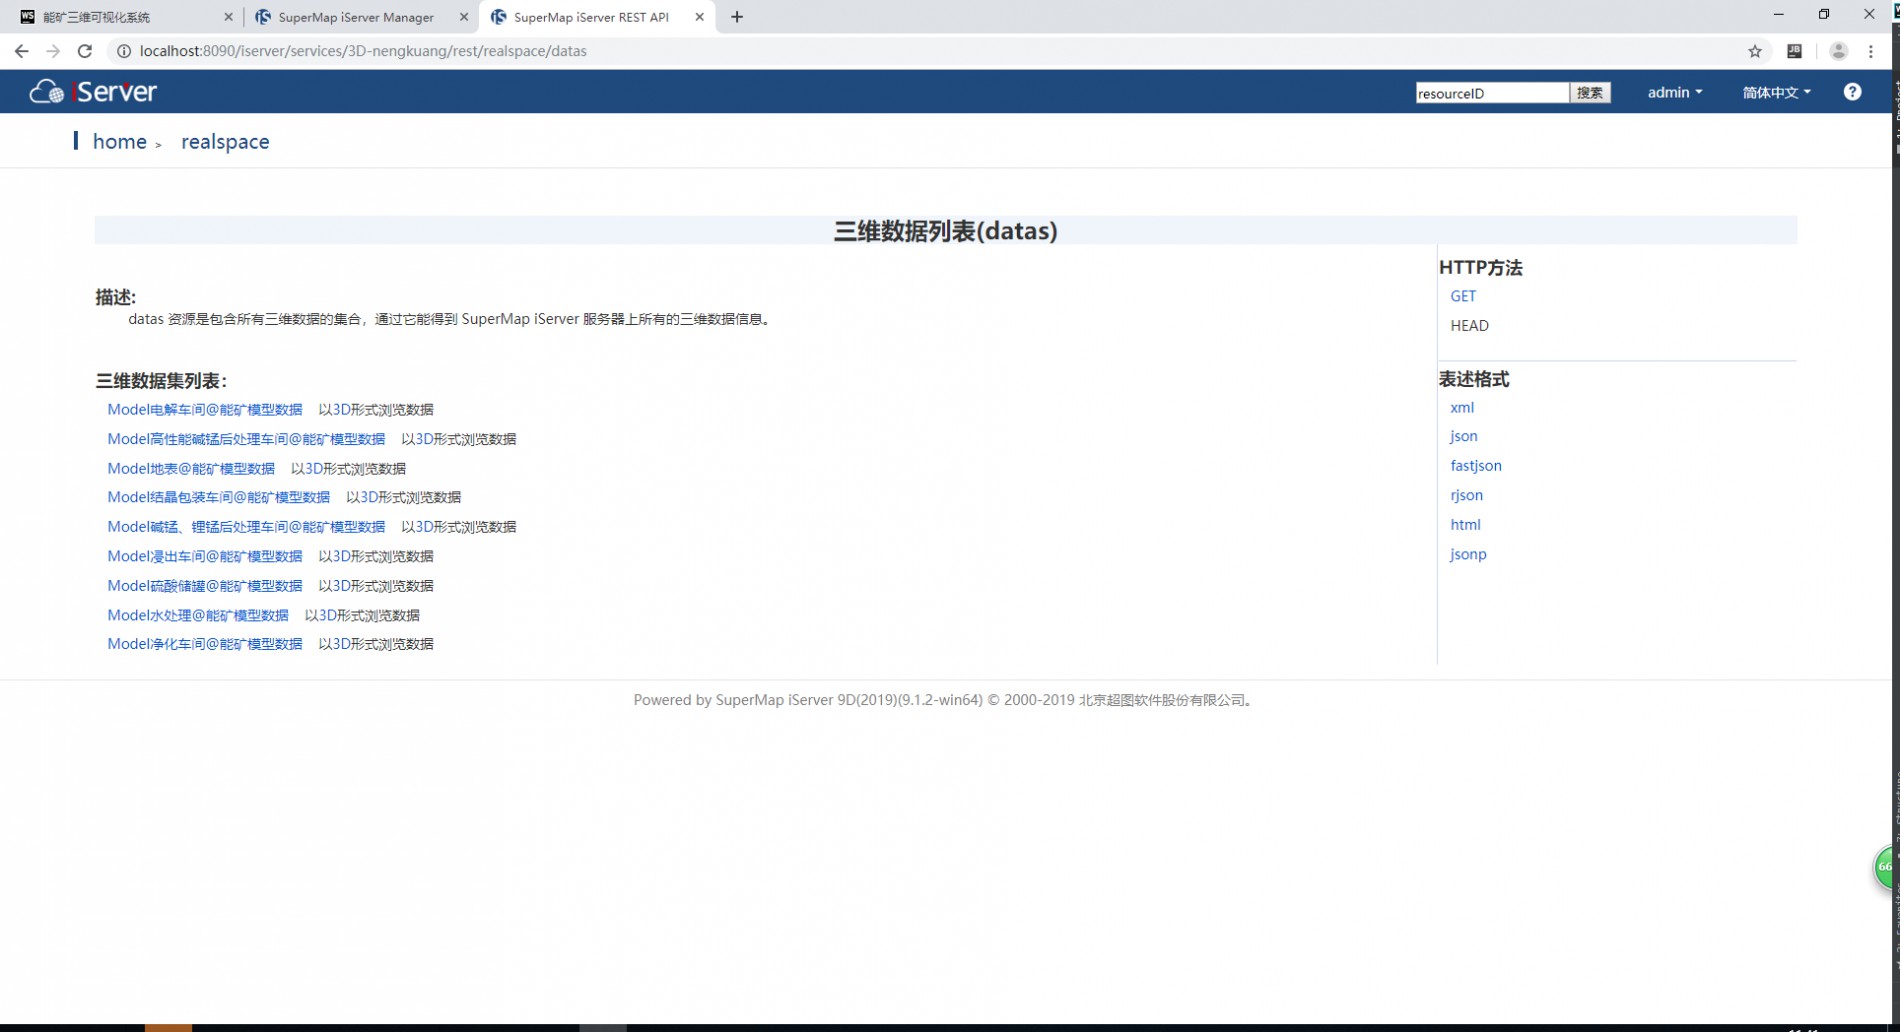This screenshot has height=1032, width=1900.
Task: Open Model浸出车间@能矿模型数据 link
Action: click(205, 556)
